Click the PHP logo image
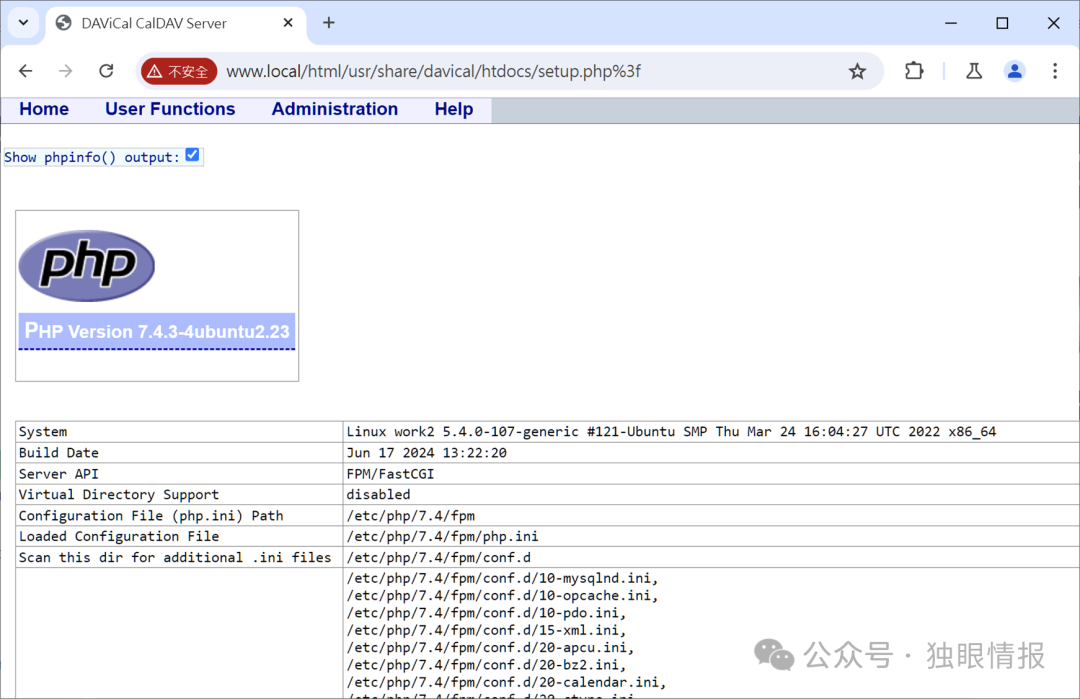Screen dimensions: 1080x699 pos(87,266)
